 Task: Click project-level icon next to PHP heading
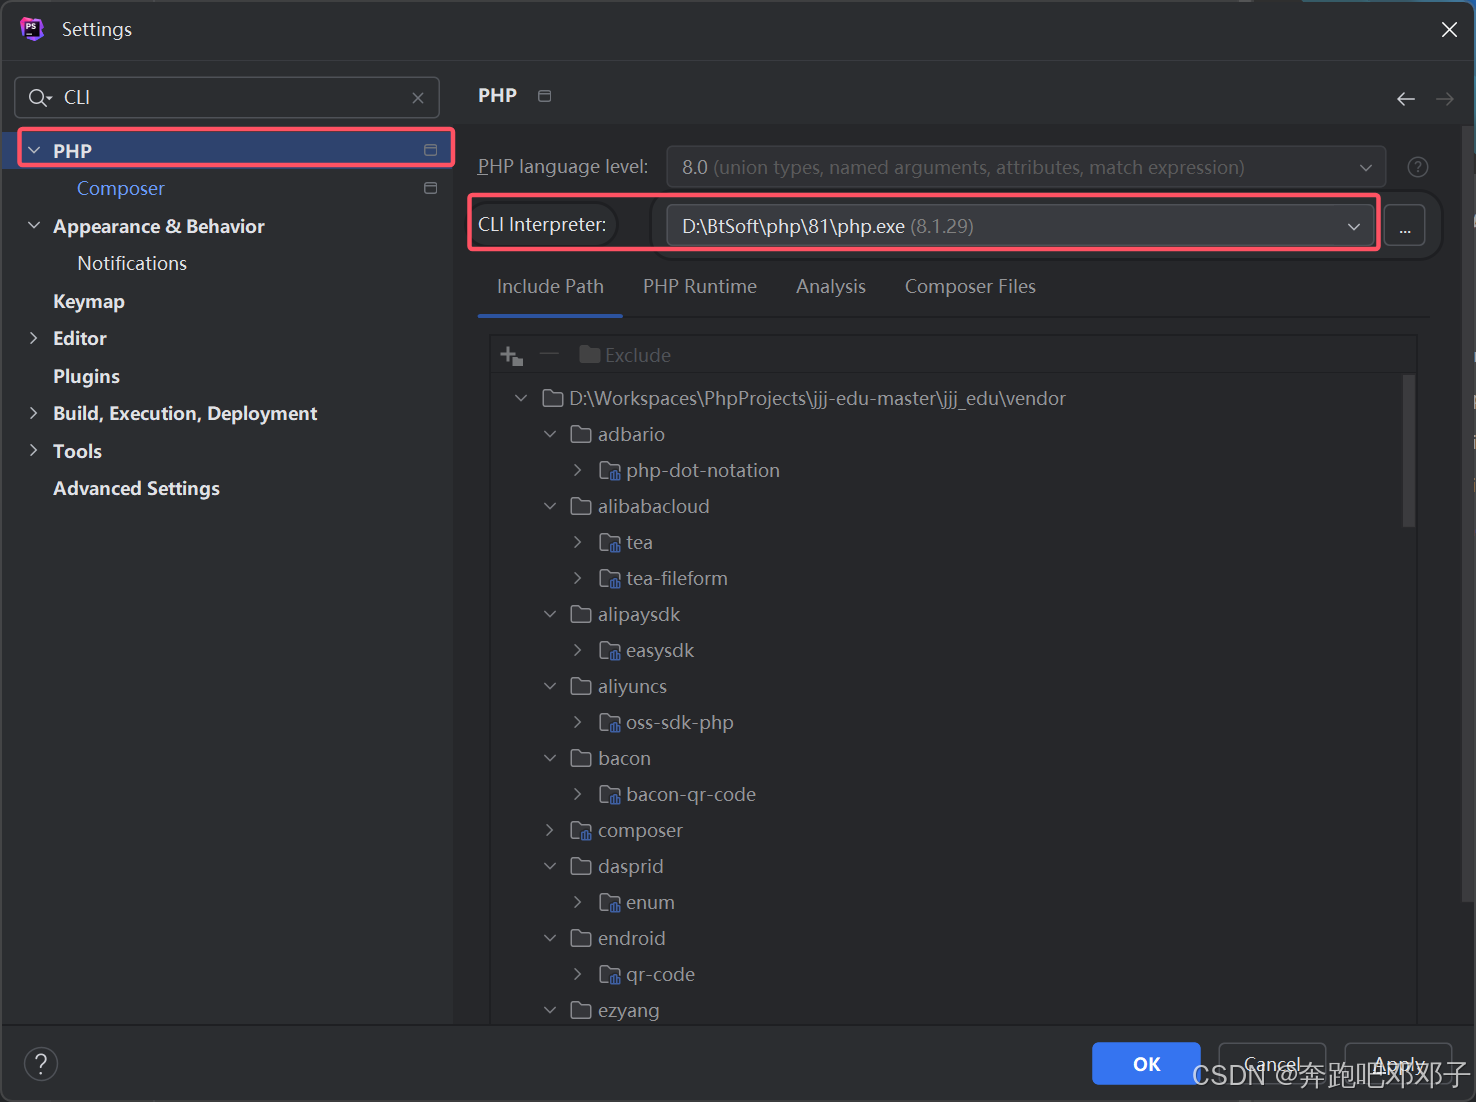point(544,96)
